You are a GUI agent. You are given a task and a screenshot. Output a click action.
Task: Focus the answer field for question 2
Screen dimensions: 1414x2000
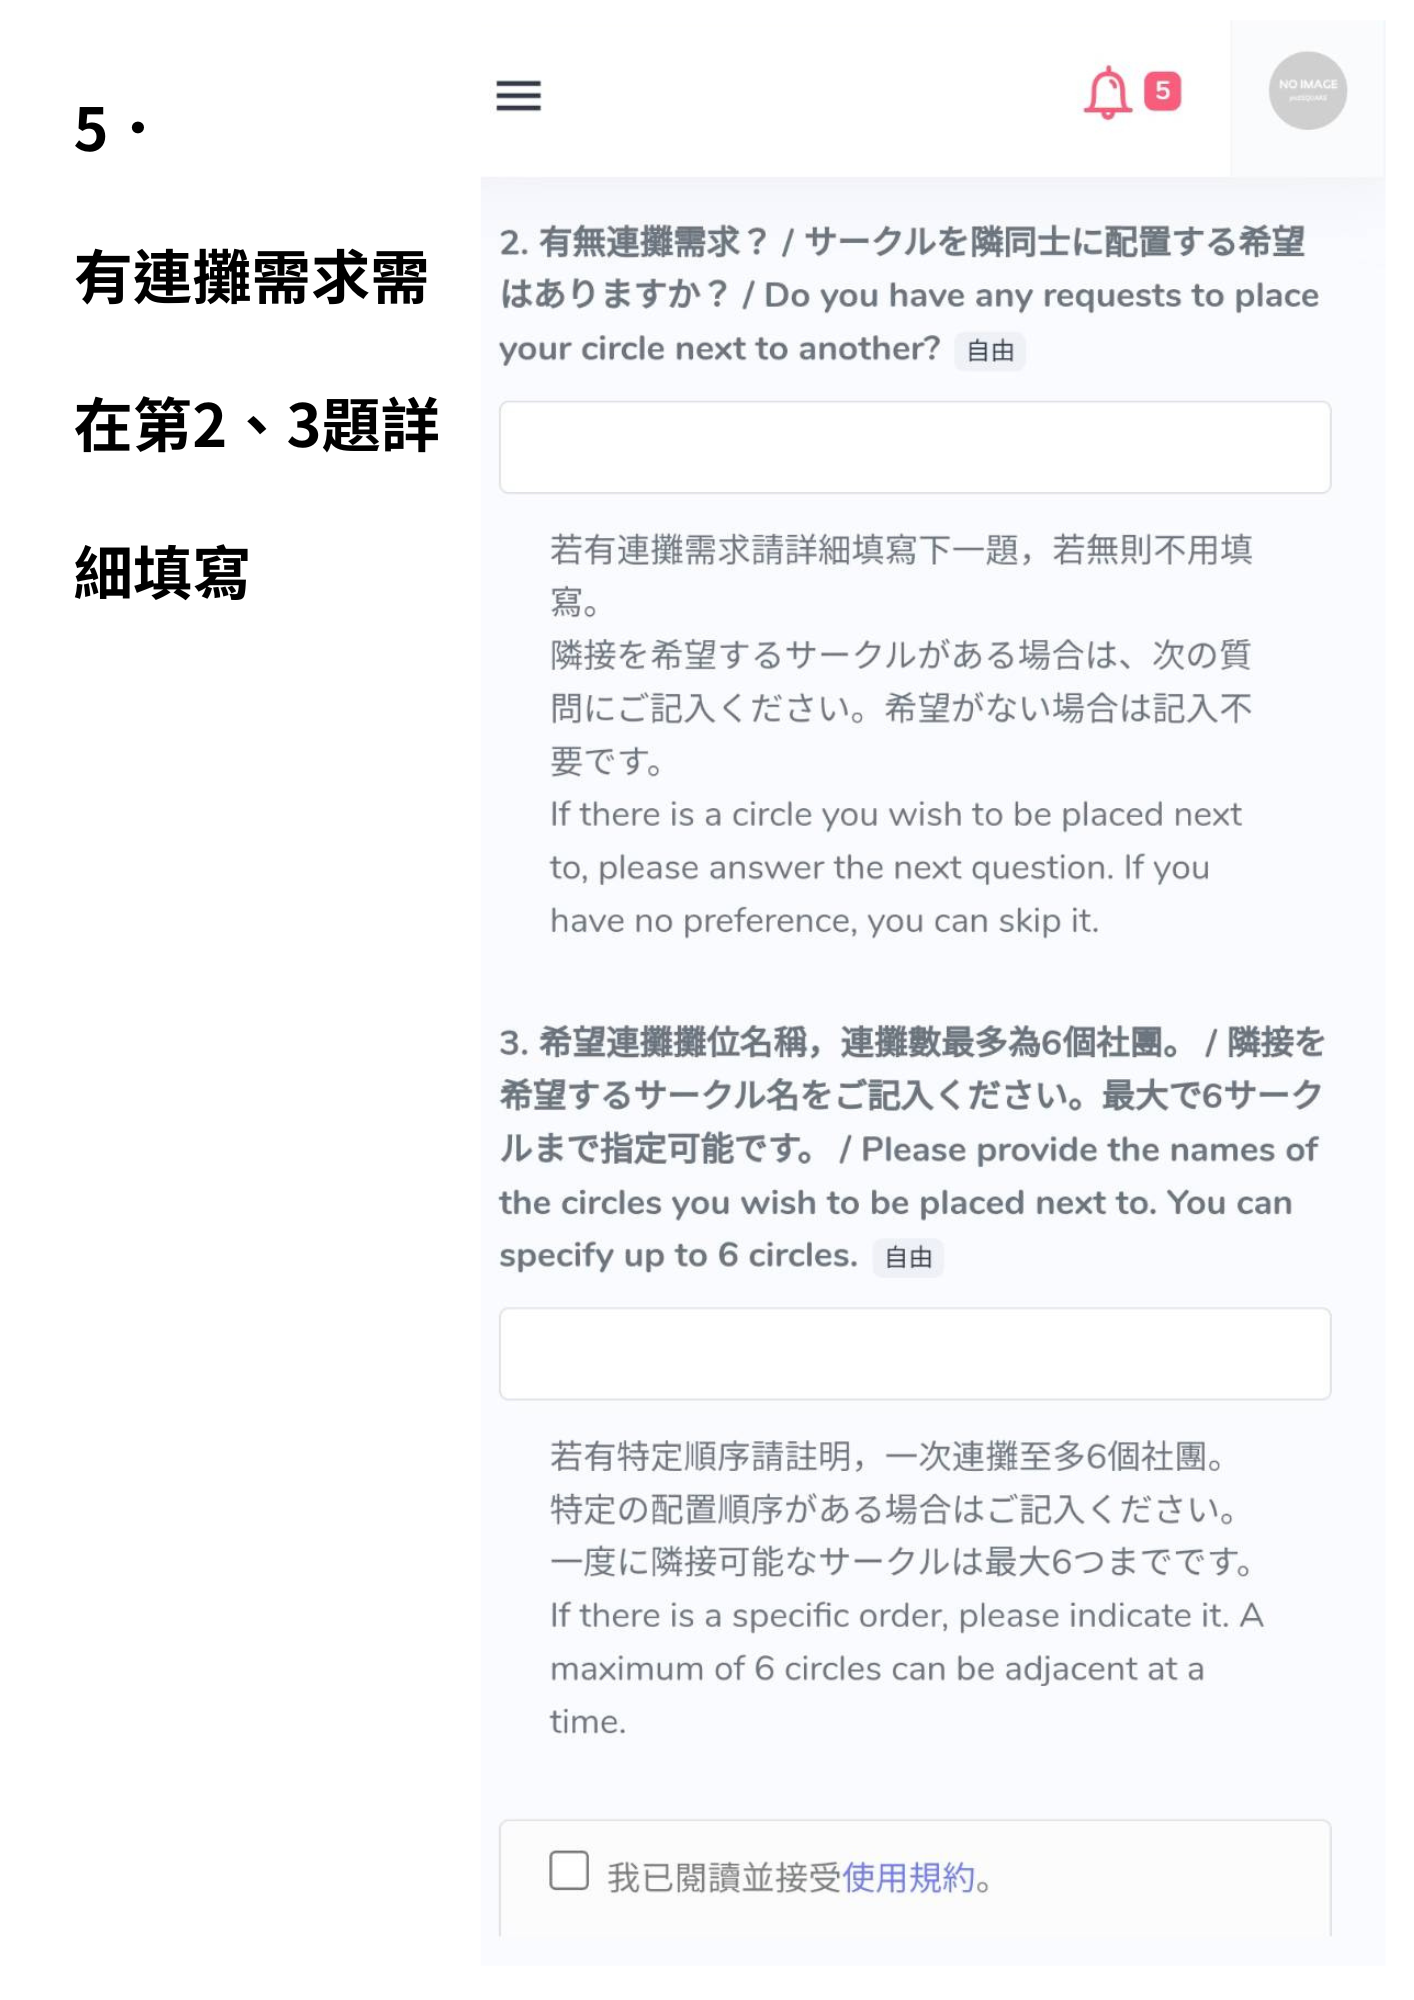(915, 447)
